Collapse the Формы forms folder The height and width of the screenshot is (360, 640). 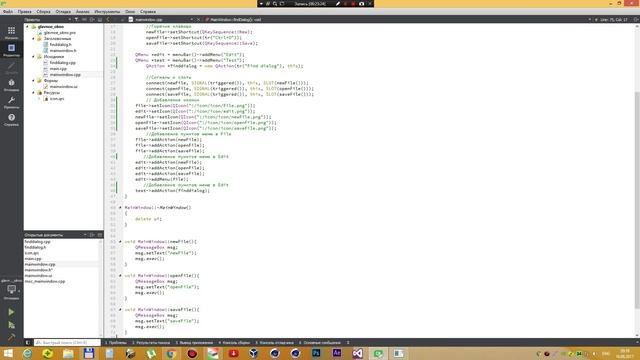(33, 81)
